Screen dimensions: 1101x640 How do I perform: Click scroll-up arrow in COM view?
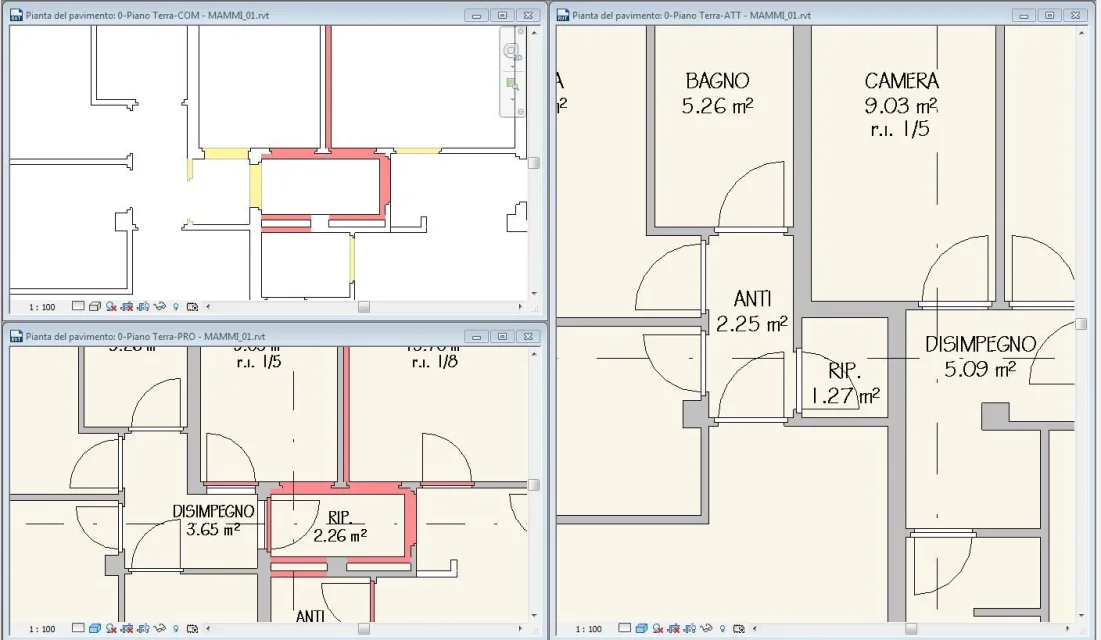point(534,32)
